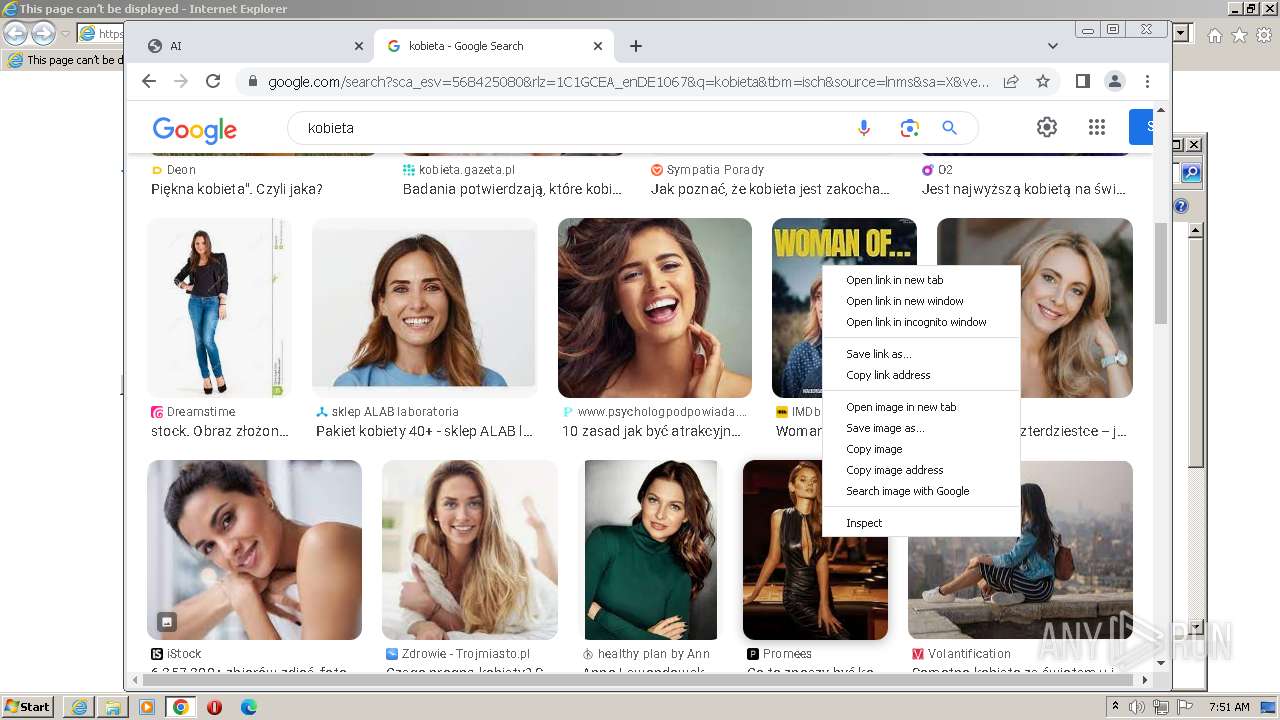Open healthy plan by Ann thumbnail
The width and height of the screenshot is (1280, 720).
point(650,550)
